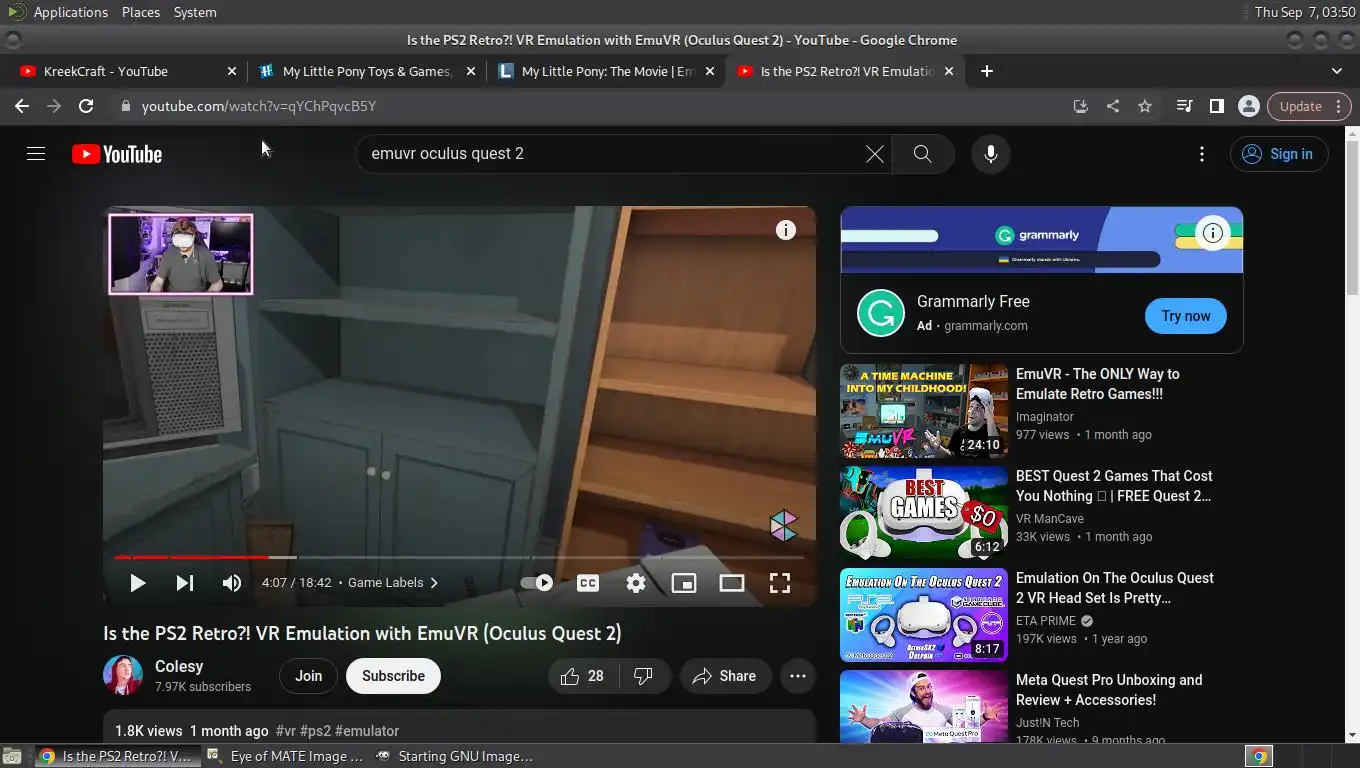The image size is (1360, 768).
Task: Open Colesy channel avatar
Action: pos(123,676)
